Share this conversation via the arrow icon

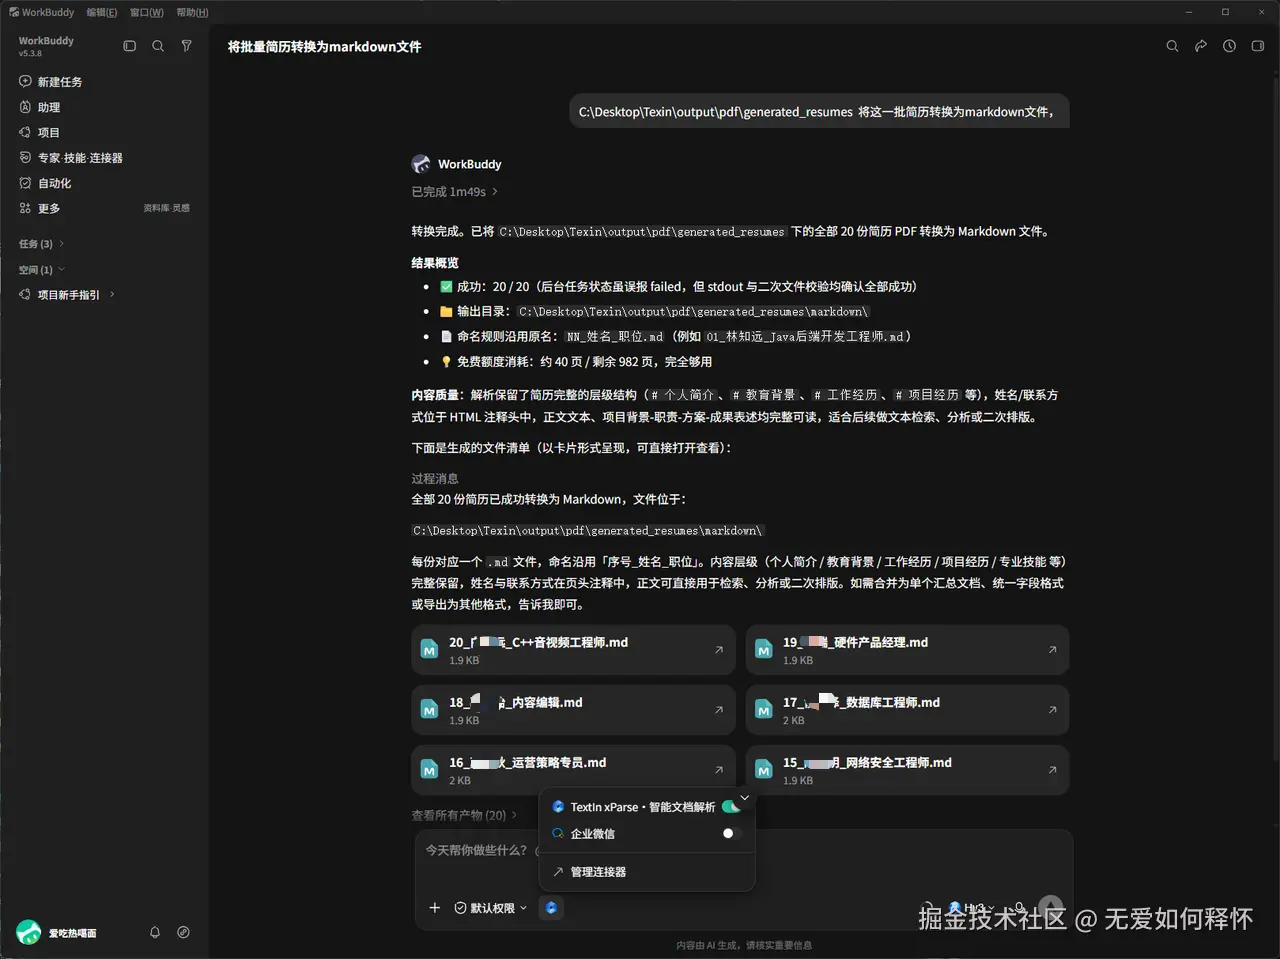coord(1201,46)
